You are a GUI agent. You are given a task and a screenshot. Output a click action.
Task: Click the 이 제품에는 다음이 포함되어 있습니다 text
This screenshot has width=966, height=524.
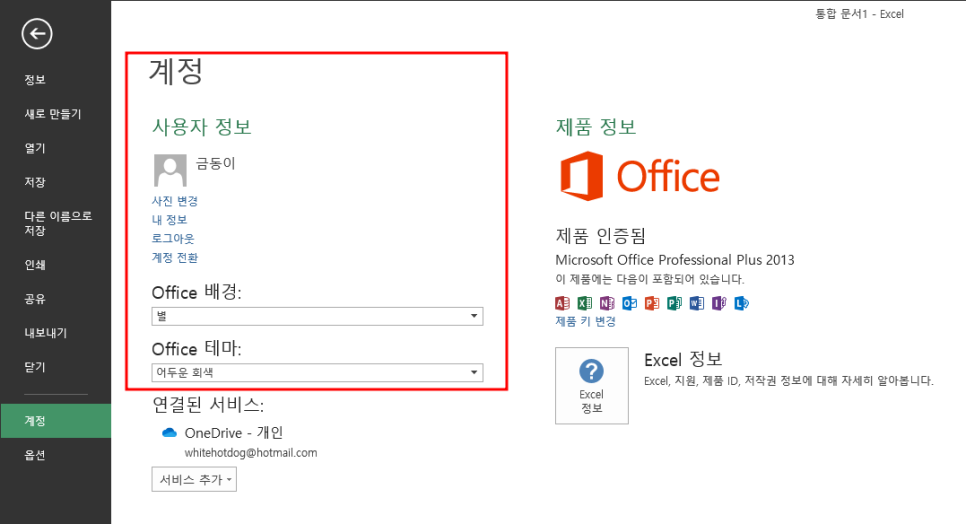(x=650, y=280)
